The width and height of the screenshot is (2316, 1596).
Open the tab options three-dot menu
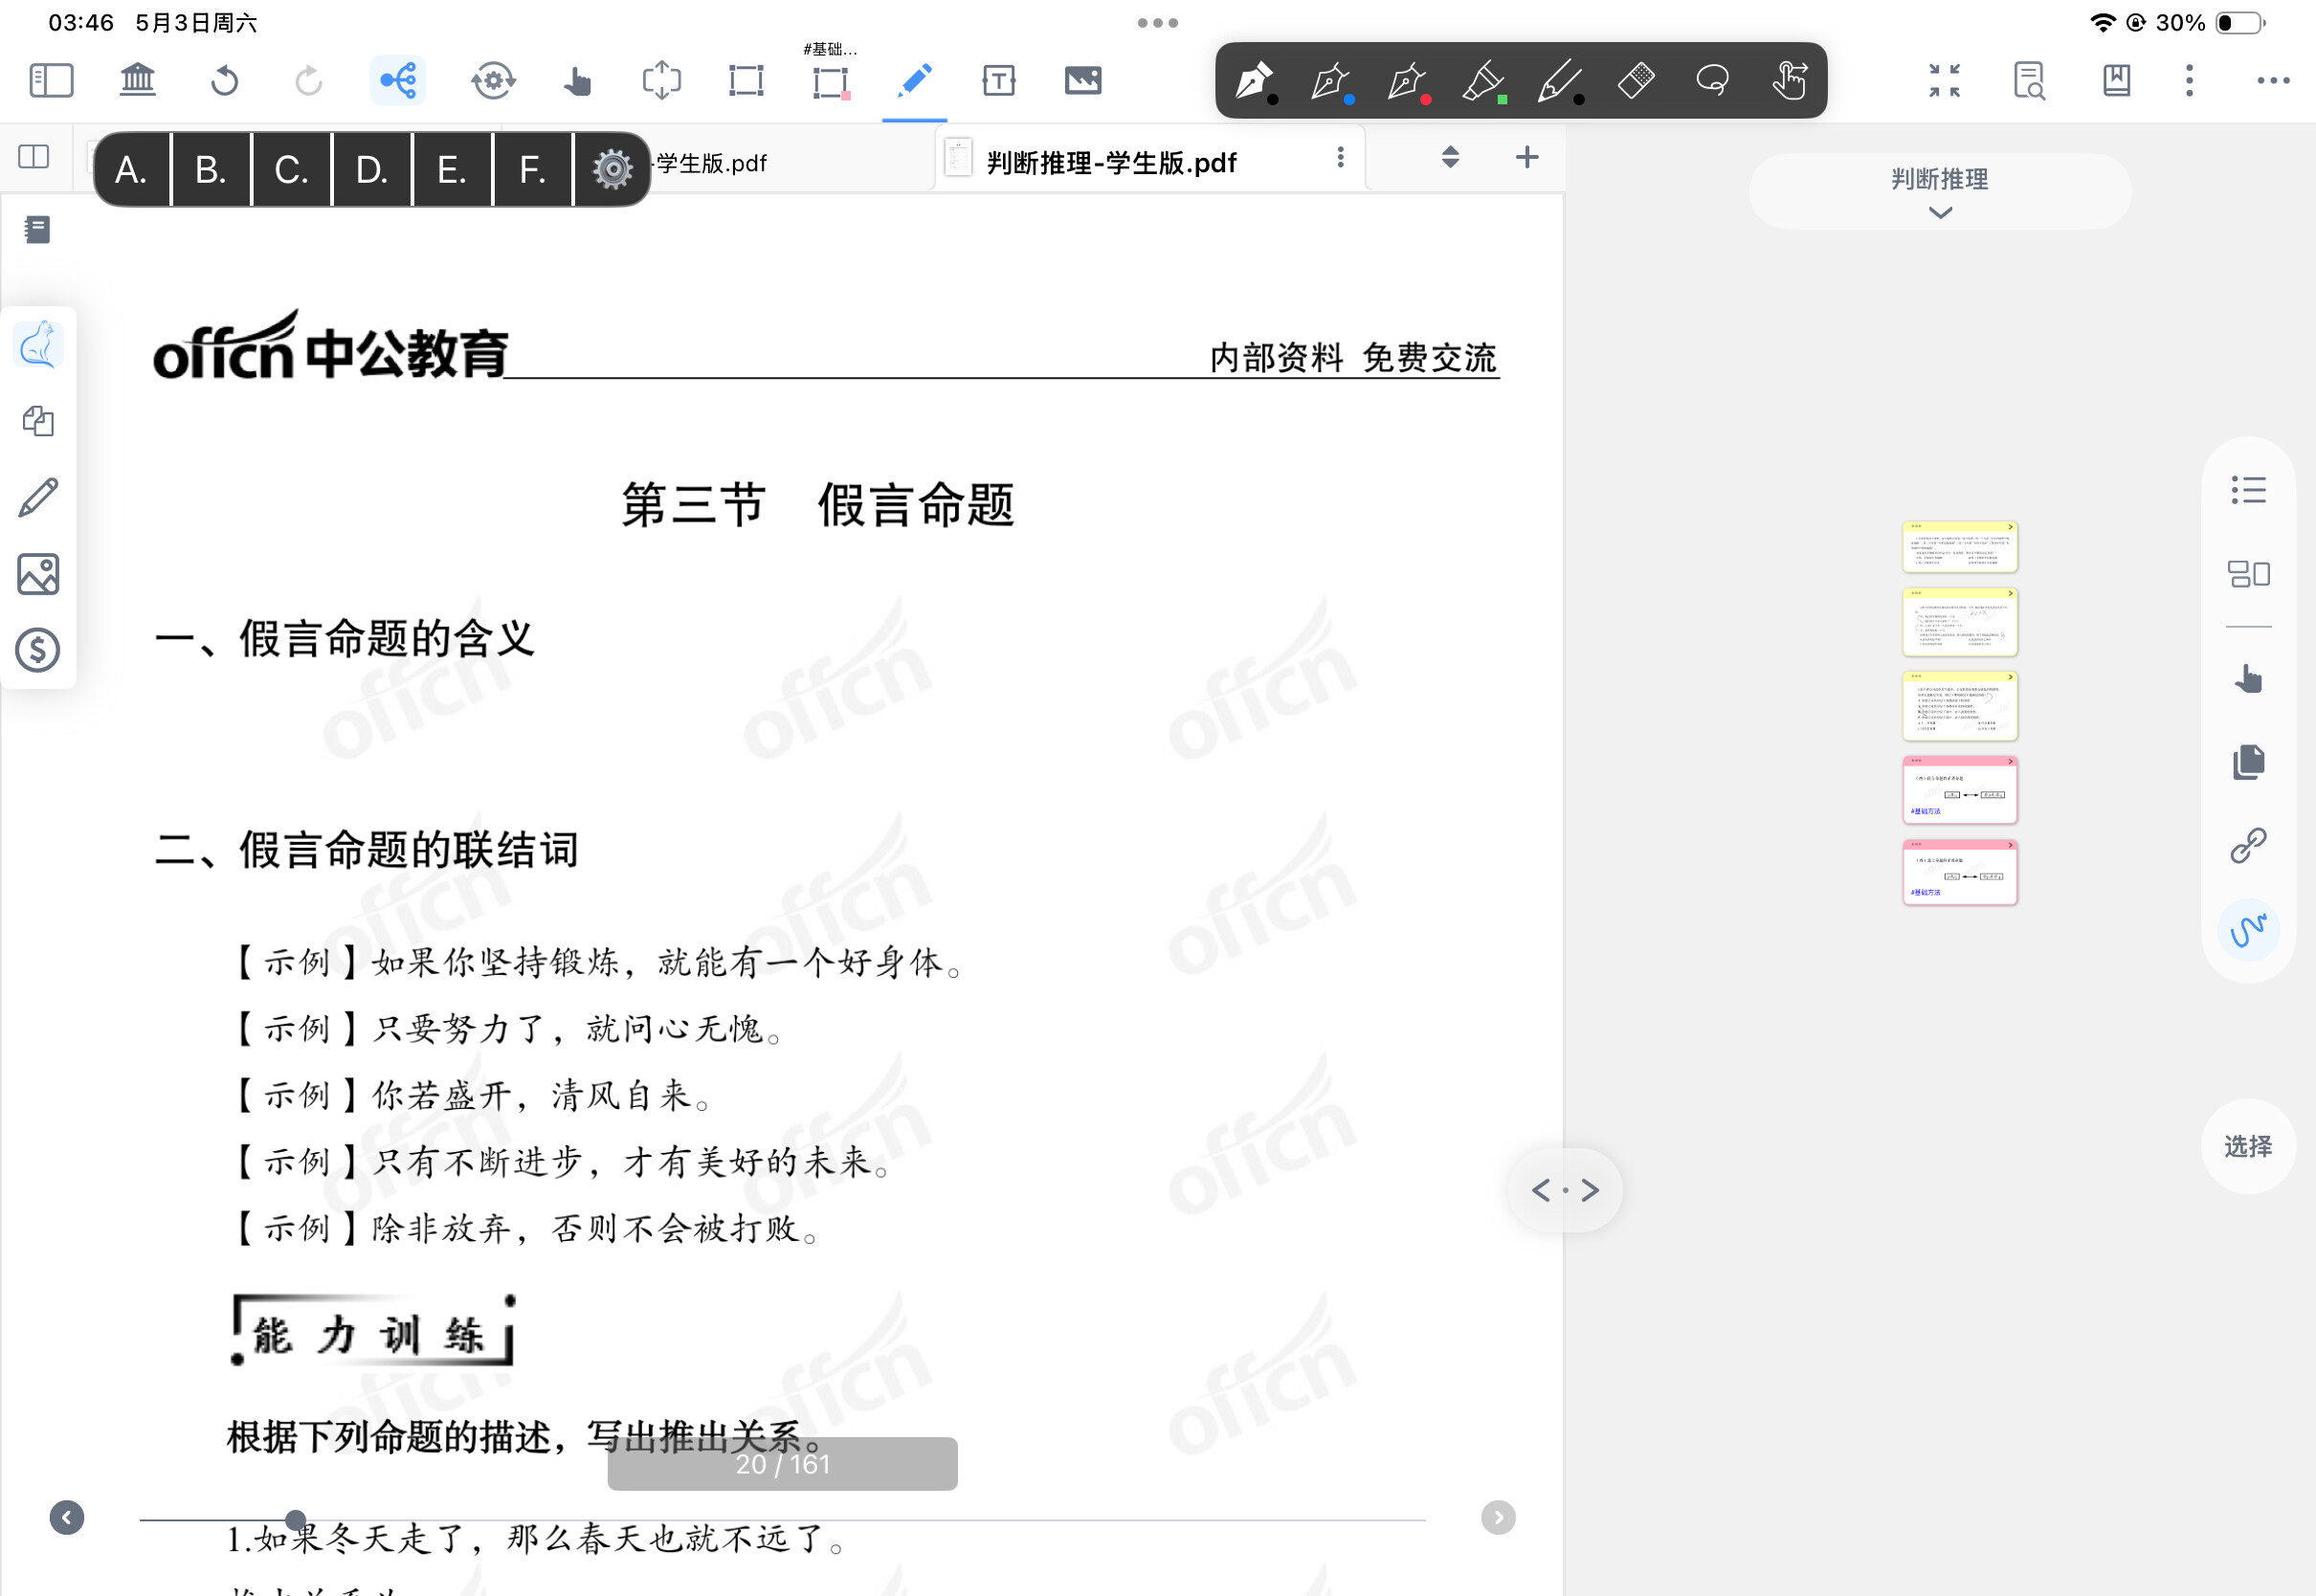click(x=1340, y=157)
